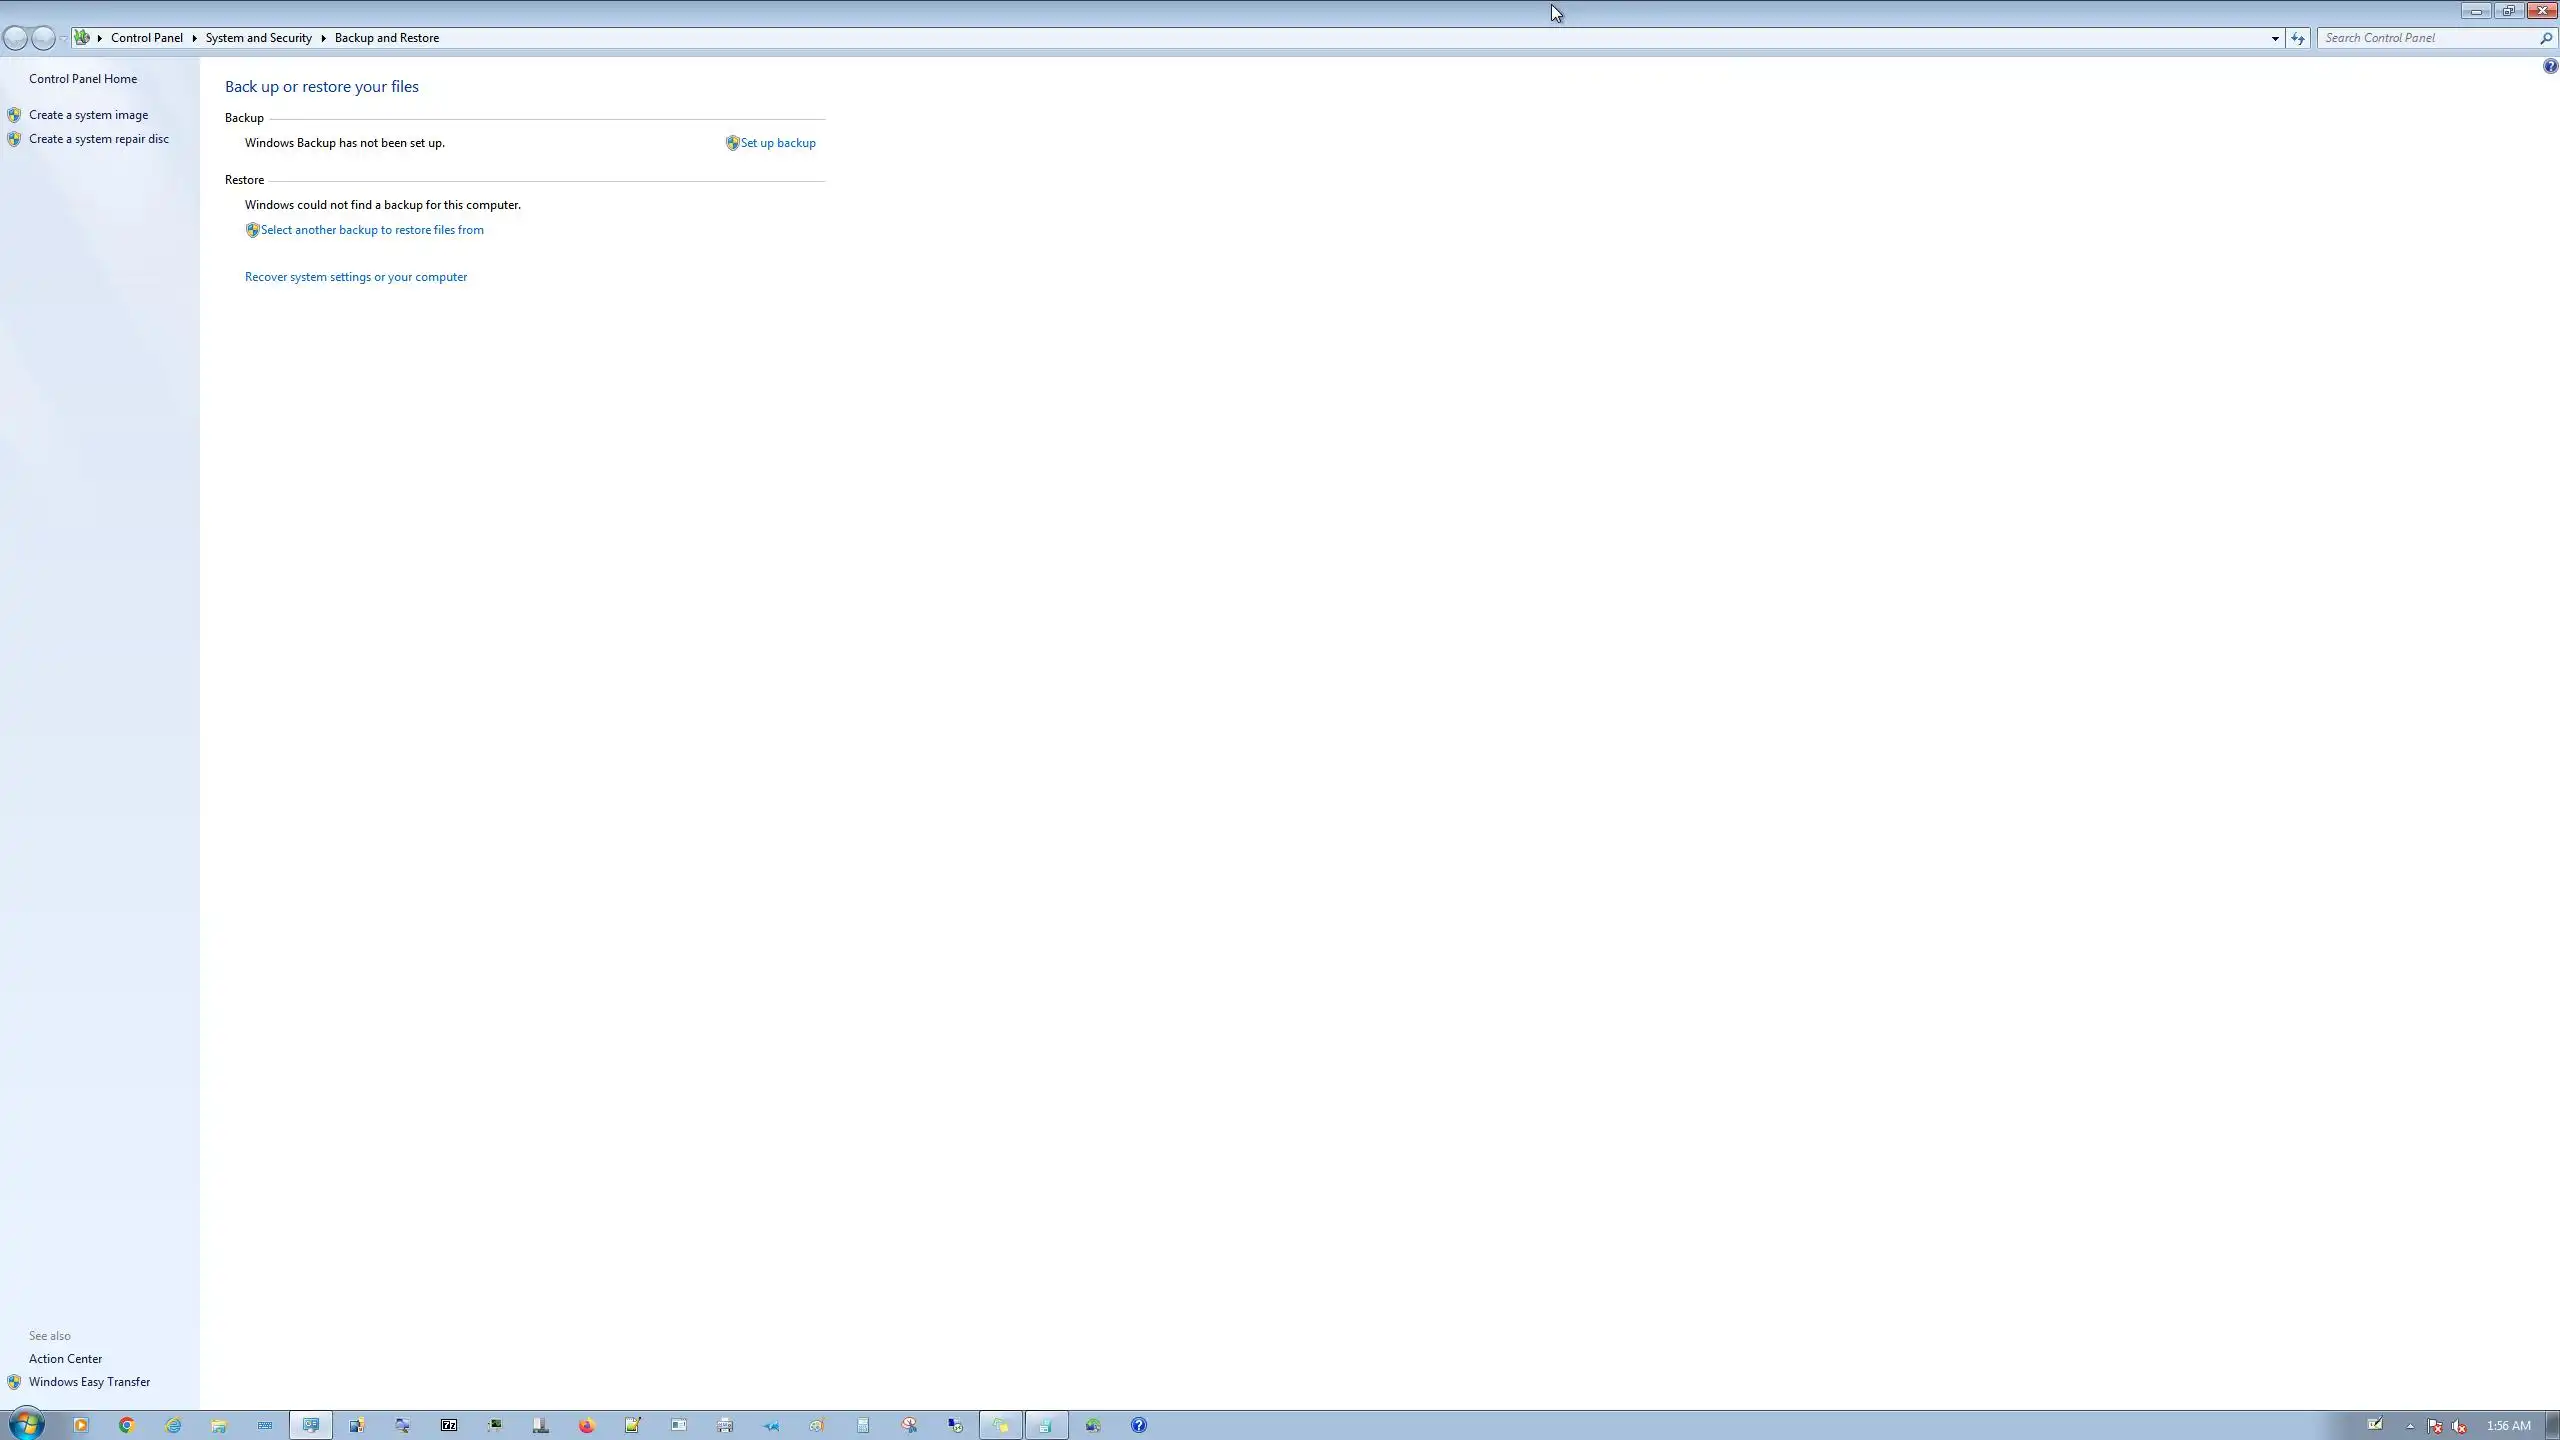Expand the address bar history dropdown
This screenshot has width=2560, height=1440.
(2275, 38)
